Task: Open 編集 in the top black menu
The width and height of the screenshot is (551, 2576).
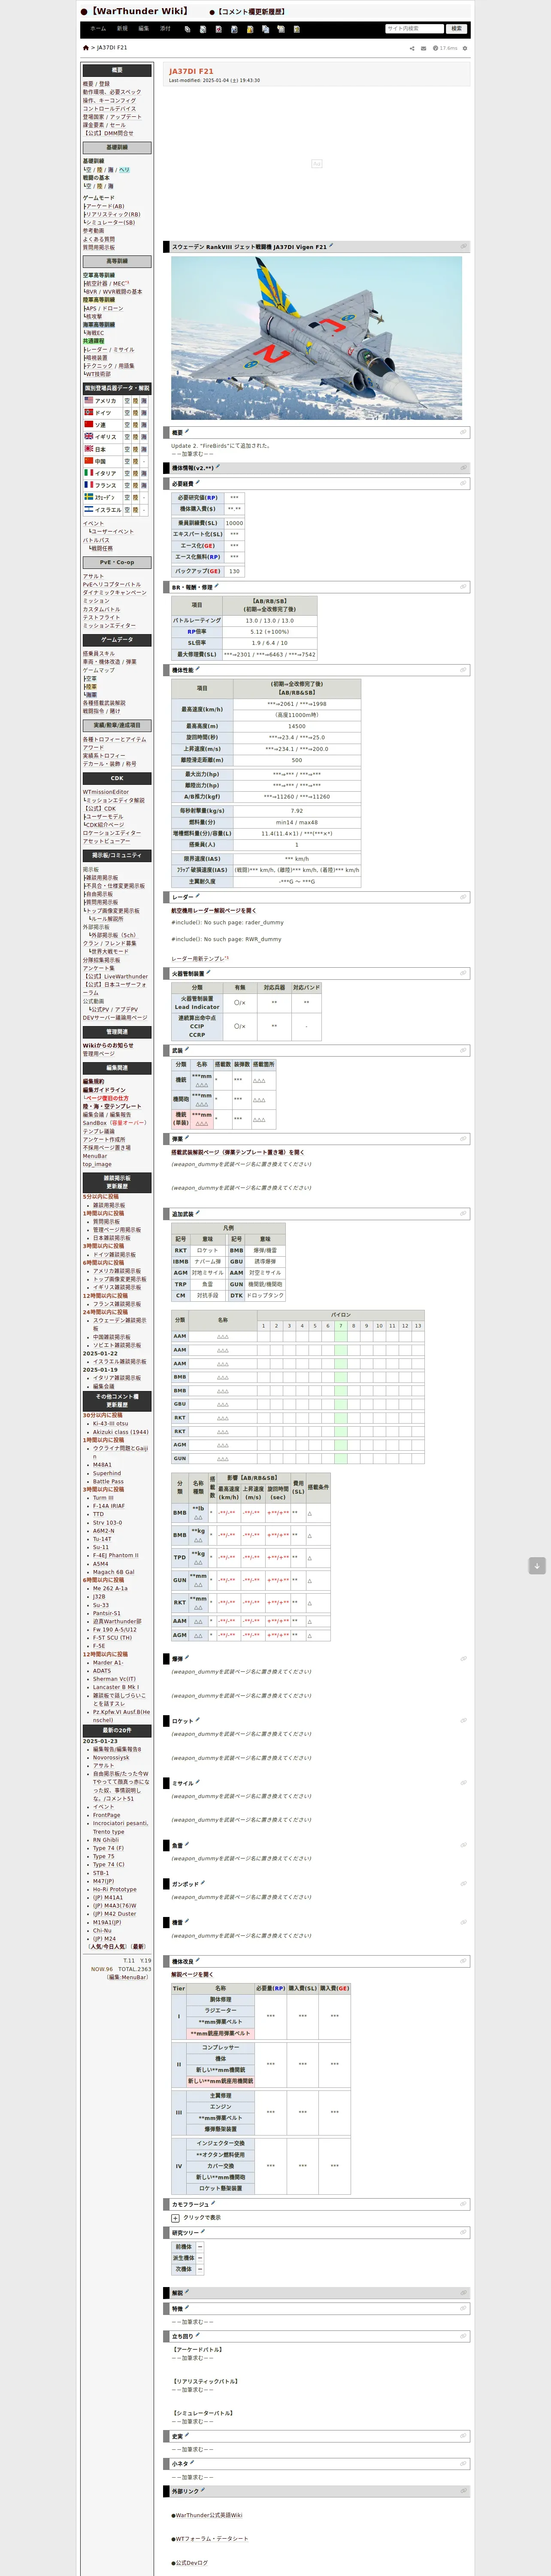Action: click(144, 29)
